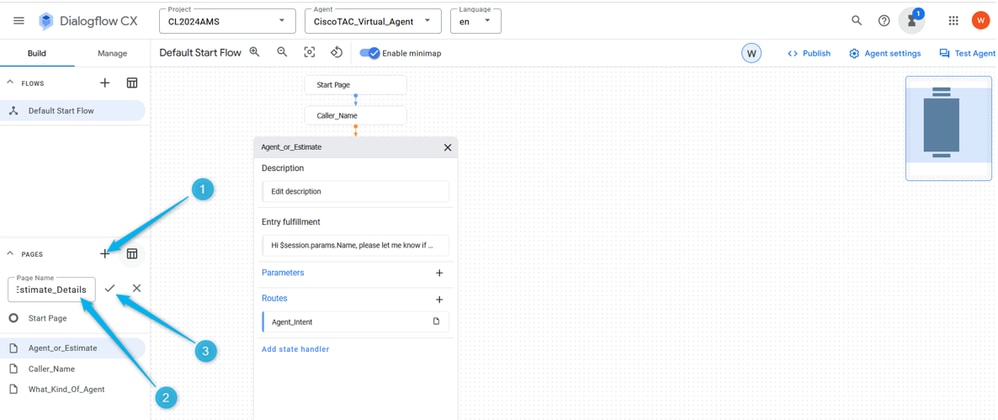998x420 pixels.
Task: Fit the flow to the screen
Action: [309, 53]
